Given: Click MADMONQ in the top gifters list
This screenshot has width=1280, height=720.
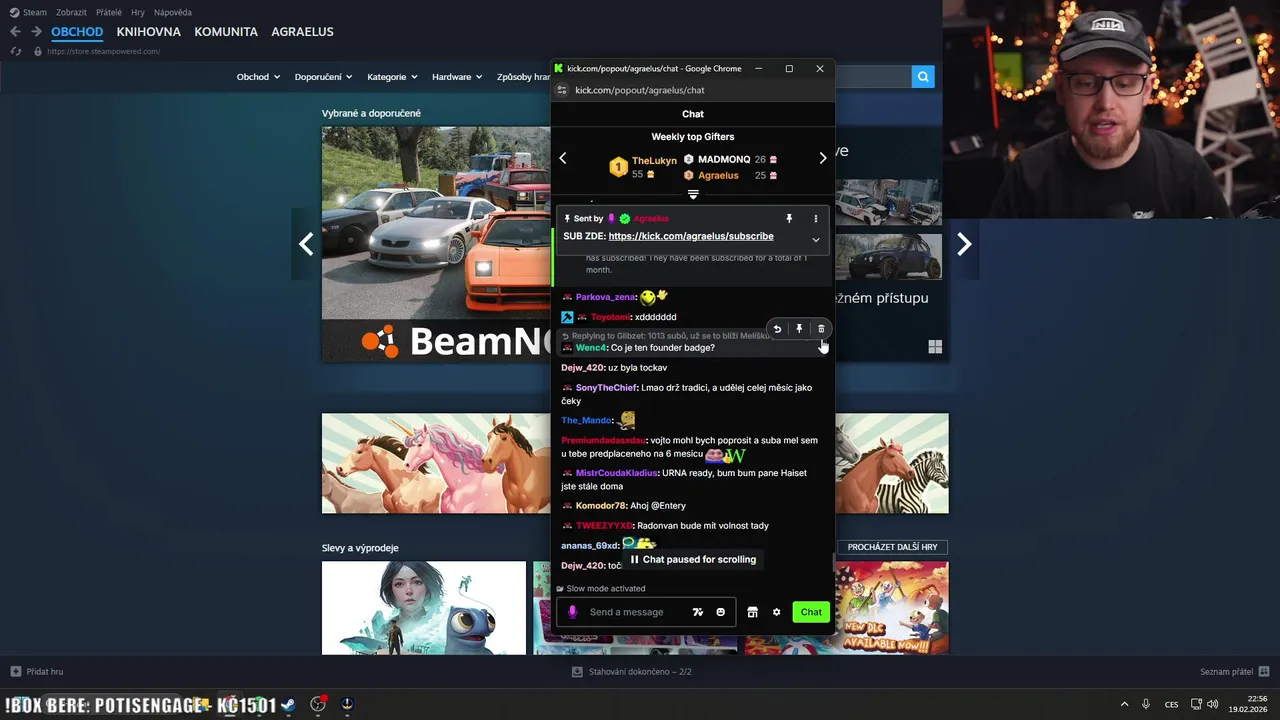Looking at the screenshot, I should [724, 159].
